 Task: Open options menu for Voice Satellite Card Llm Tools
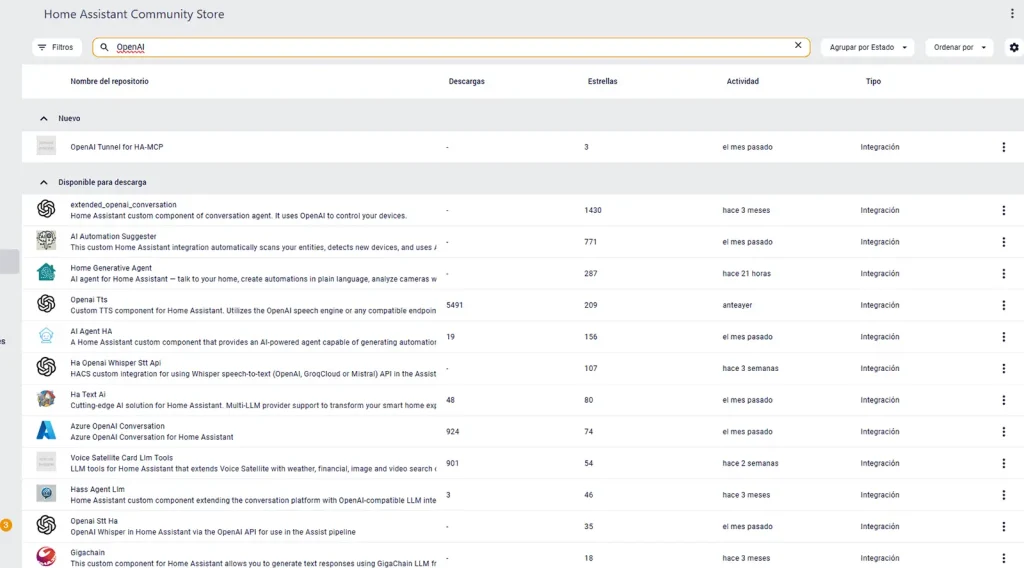coord(1003,464)
